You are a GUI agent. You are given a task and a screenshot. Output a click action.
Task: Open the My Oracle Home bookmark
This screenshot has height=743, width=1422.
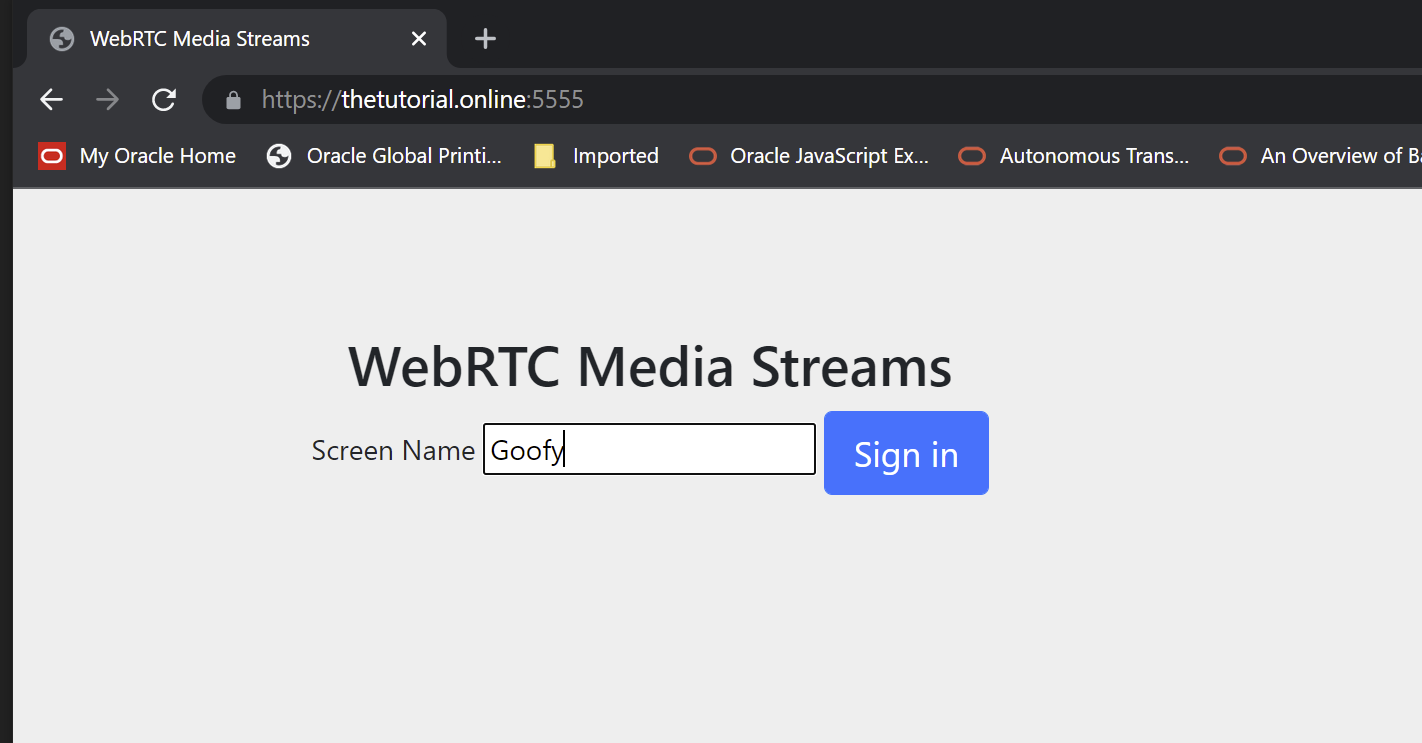(157, 156)
